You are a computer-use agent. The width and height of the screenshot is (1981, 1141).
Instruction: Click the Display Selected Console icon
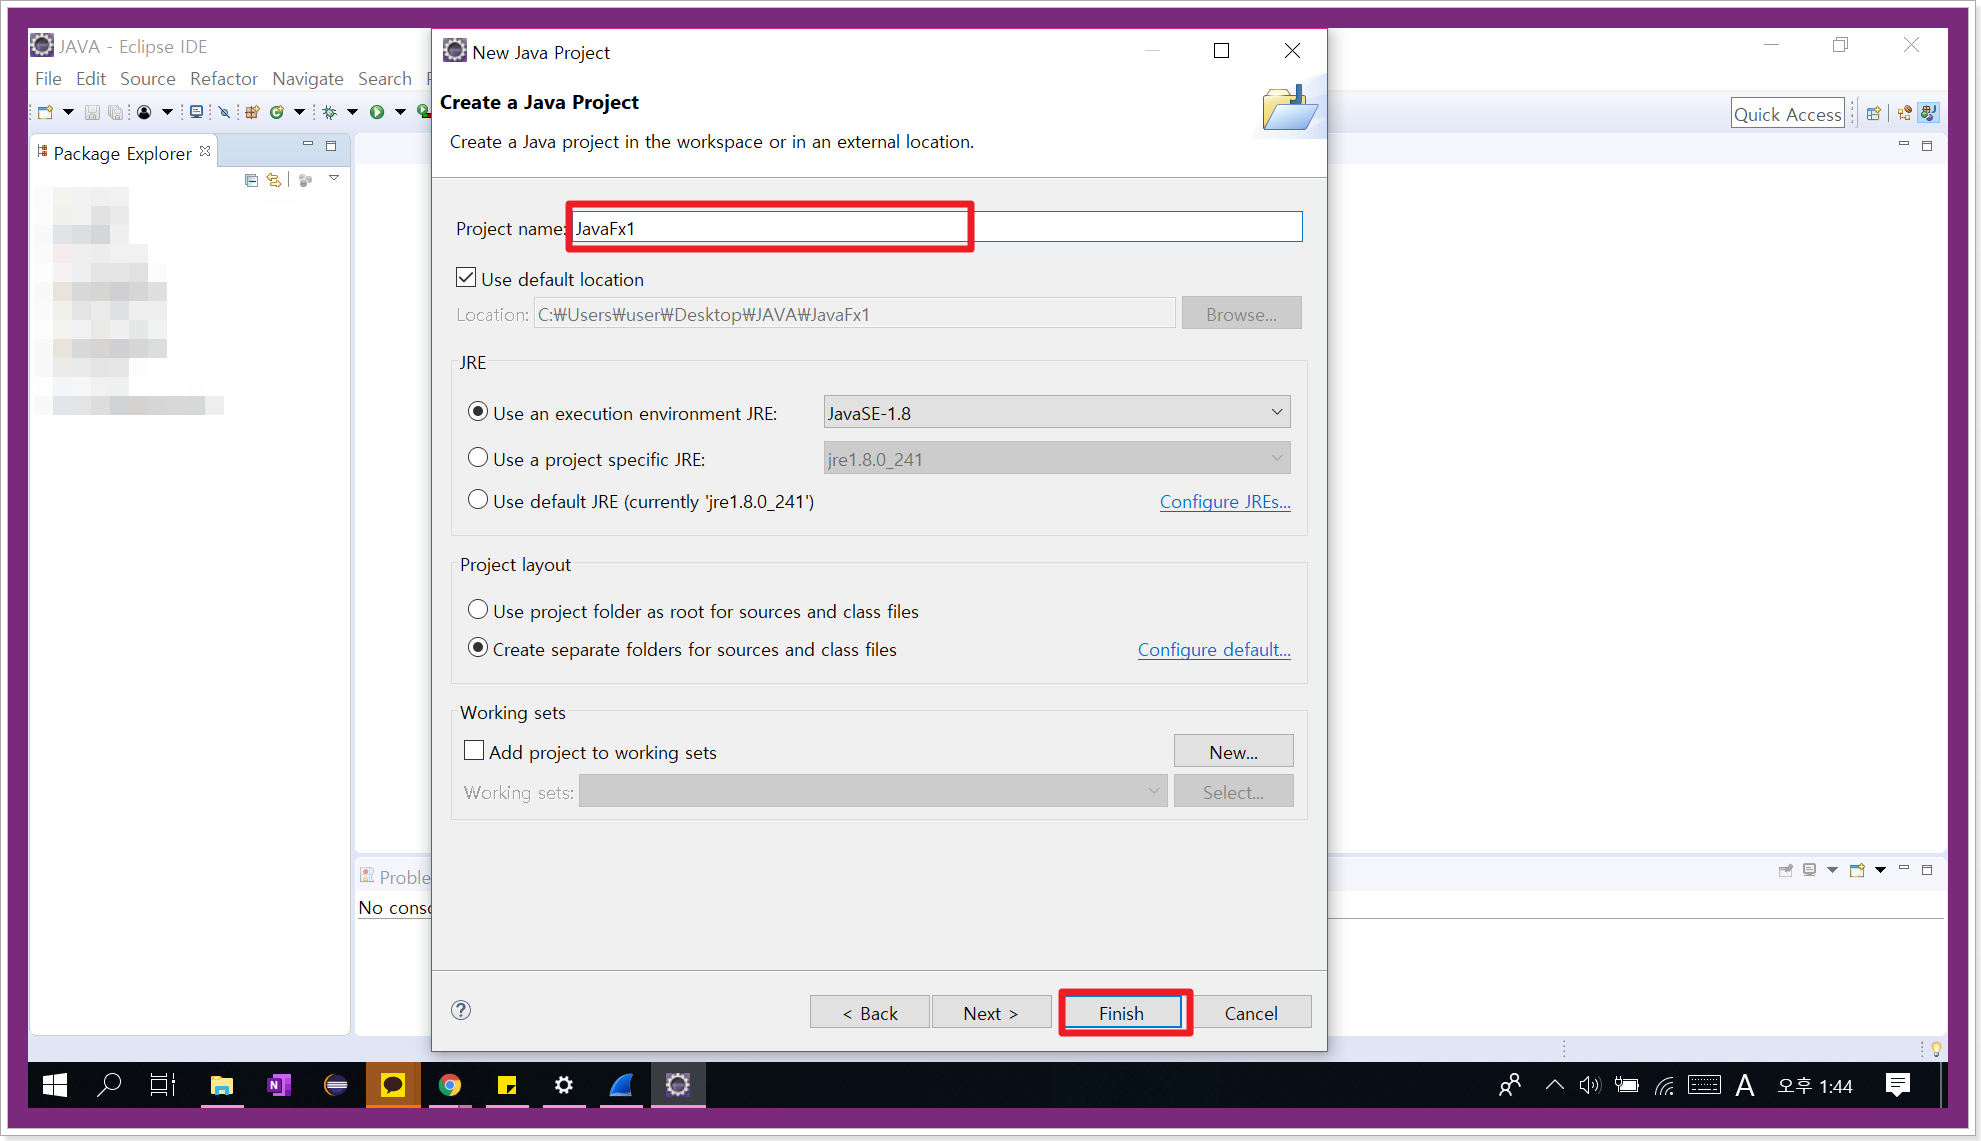pyautogui.click(x=1810, y=870)
